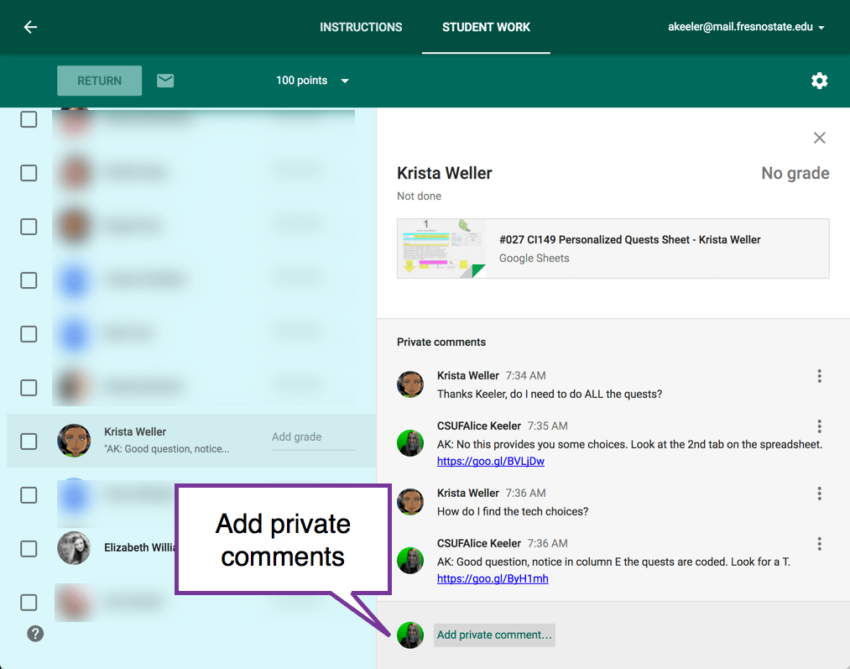The image size is (850, 669).
Task: Open the https://goo.gl/ByH1mh link
Action: (493, 578)
